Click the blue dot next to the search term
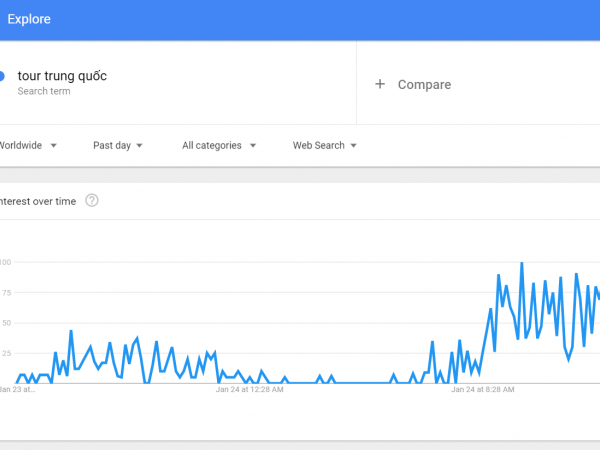Viewport: 600px width, 450px height. [x=2, y=76]
